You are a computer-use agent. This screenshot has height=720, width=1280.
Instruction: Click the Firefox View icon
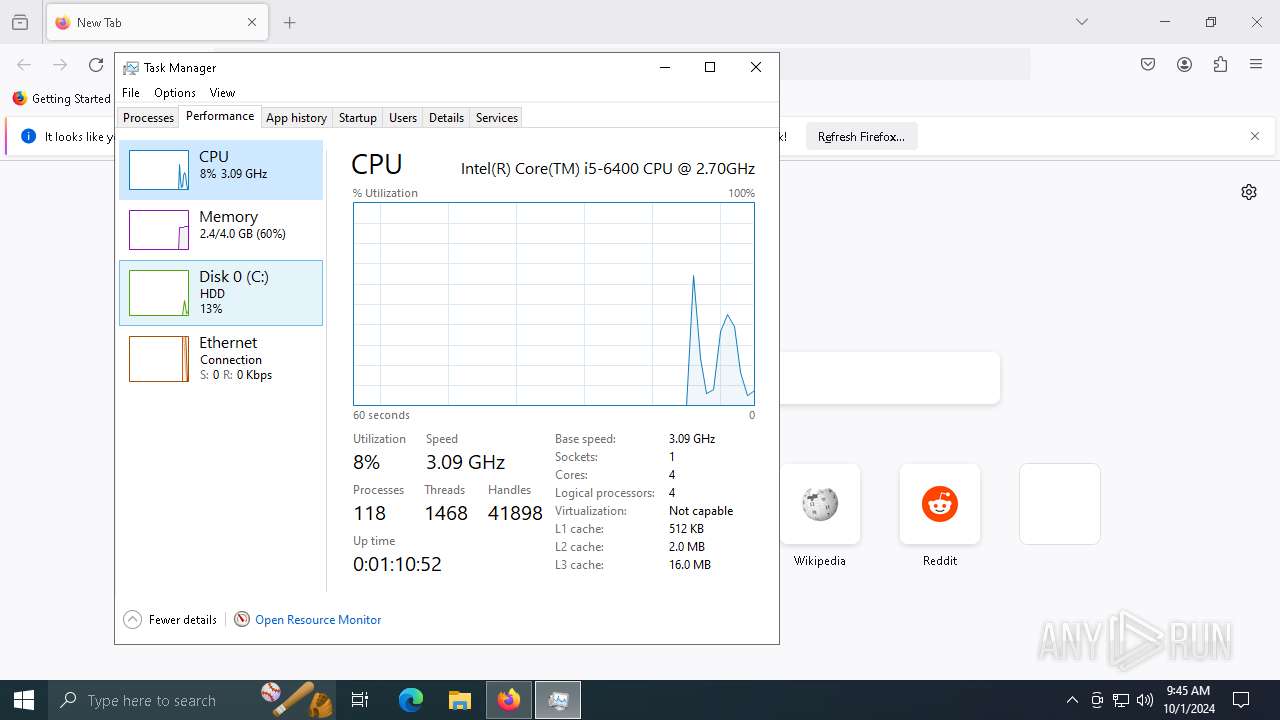20,22
